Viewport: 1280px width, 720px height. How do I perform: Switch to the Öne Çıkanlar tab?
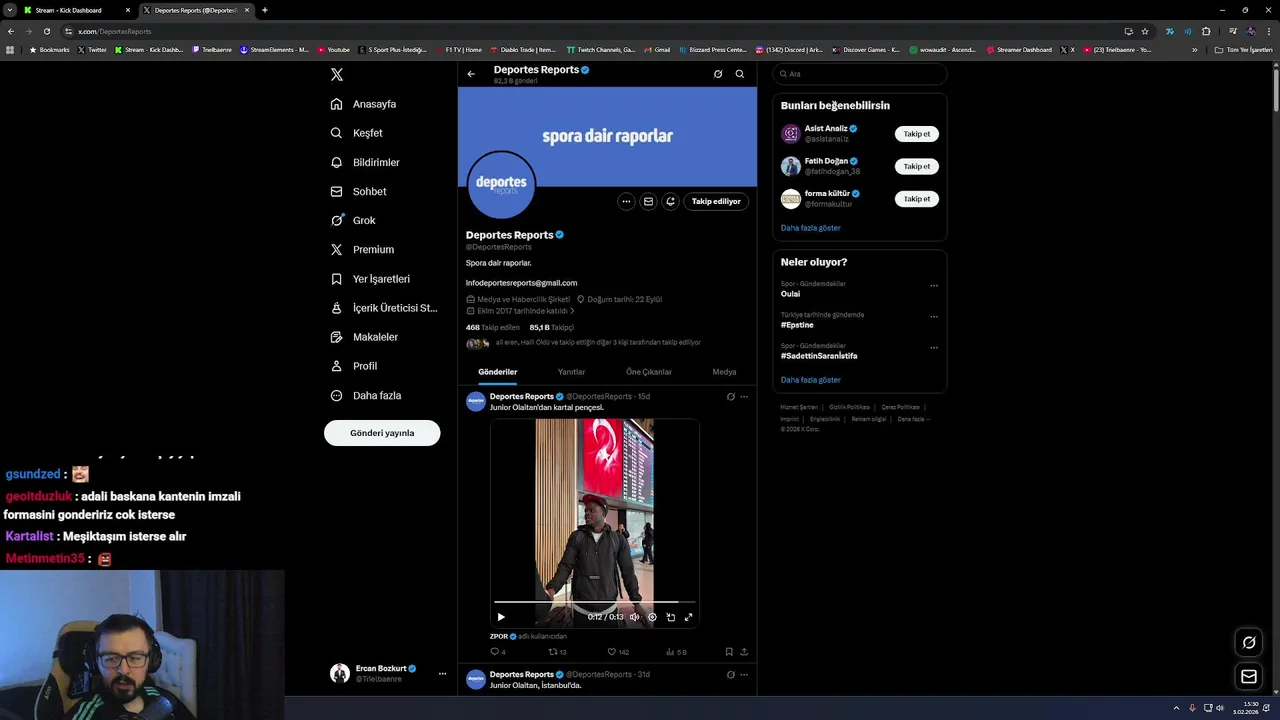click(x=648, y=372)
